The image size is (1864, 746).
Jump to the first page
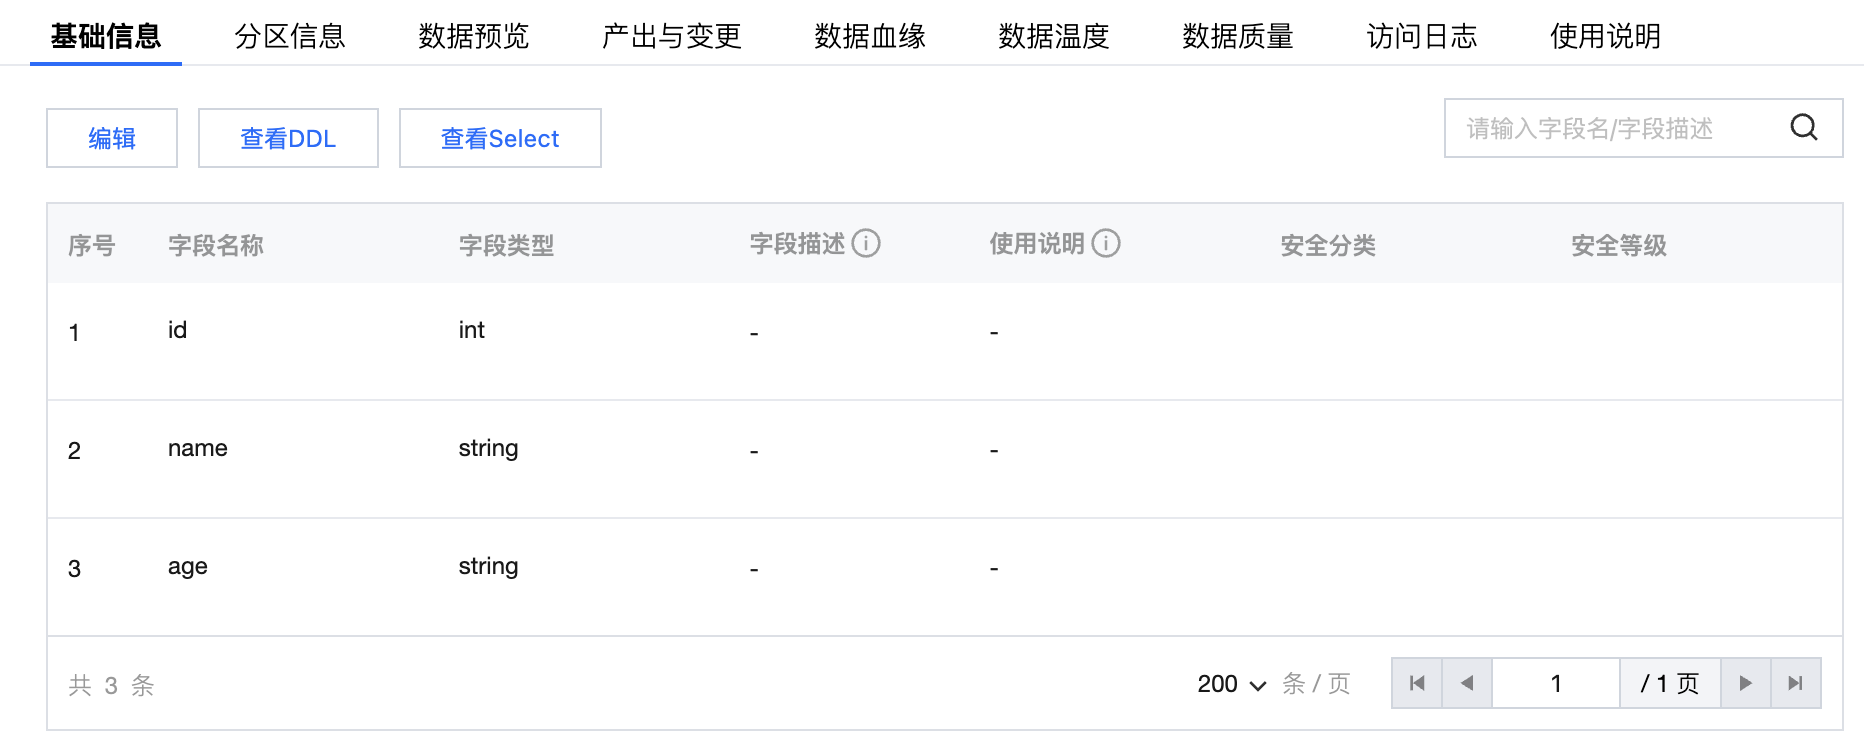pyautogui.click(x=1417, y=683)
